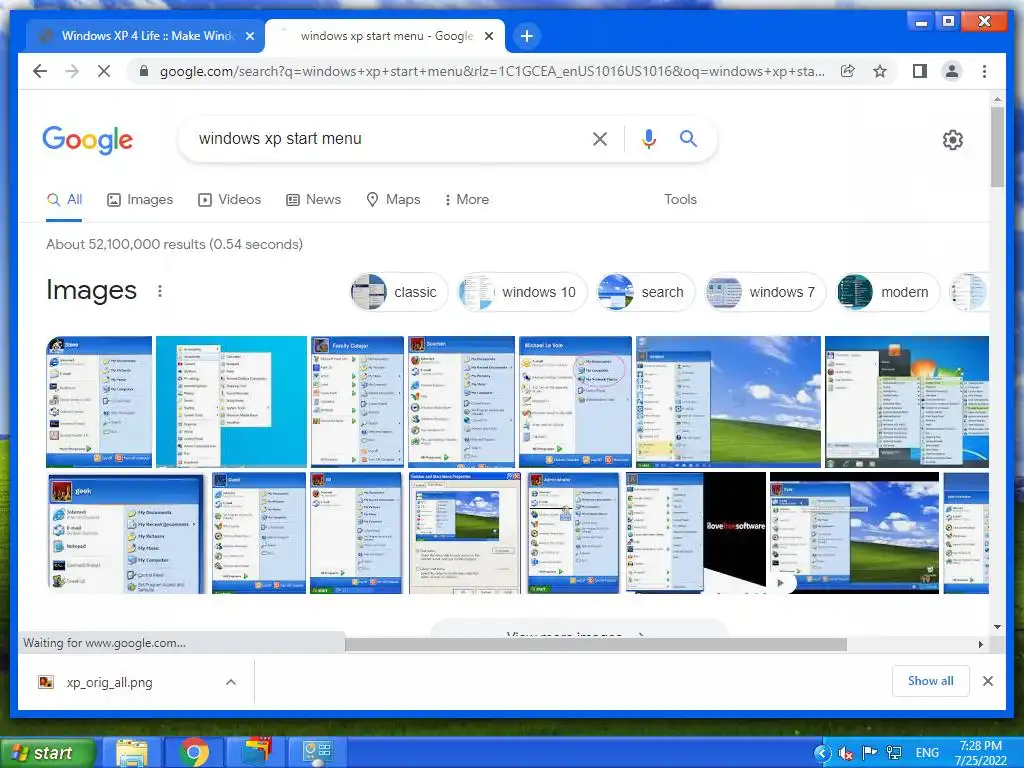Stop loading the page with X button
The image size is (1024, 768).
point(104,71)
